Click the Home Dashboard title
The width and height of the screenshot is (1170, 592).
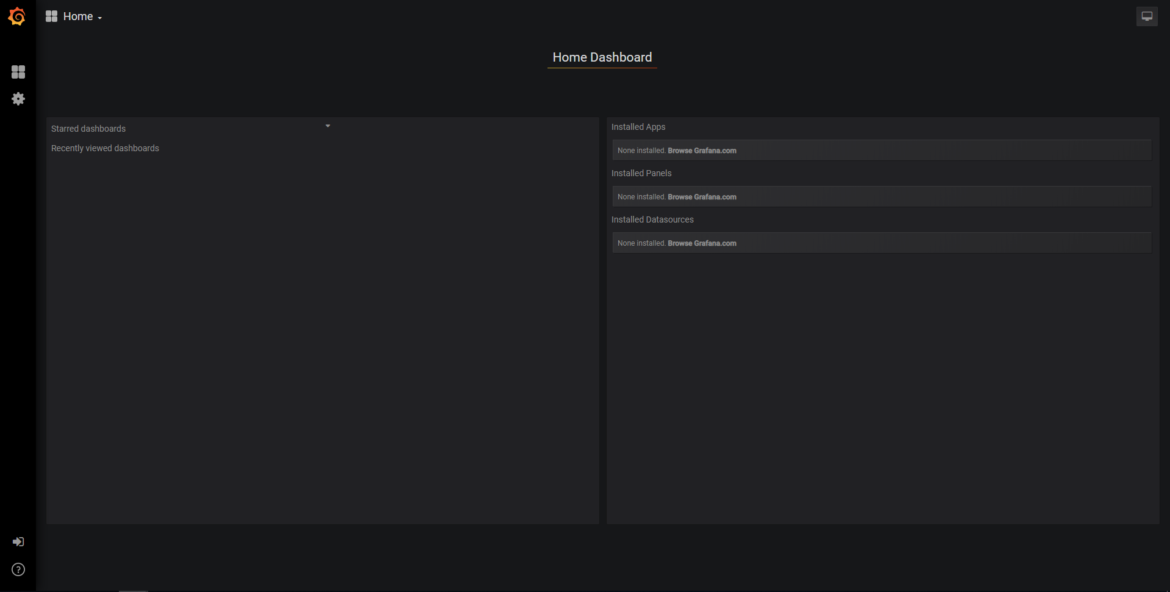pyautogui.click(x=601, y=57)
